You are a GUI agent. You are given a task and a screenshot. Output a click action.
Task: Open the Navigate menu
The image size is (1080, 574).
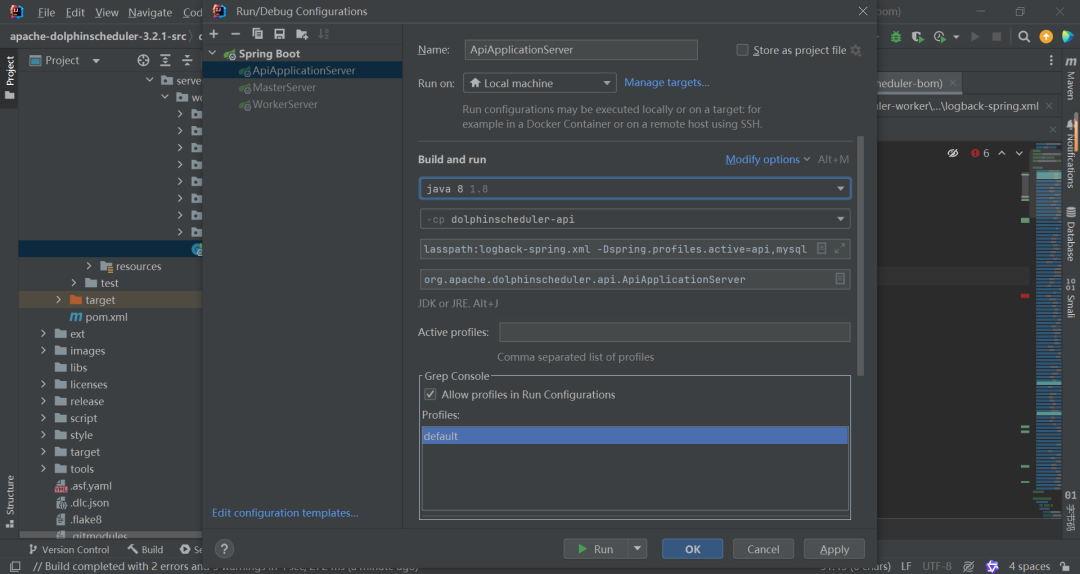(150, 13)
